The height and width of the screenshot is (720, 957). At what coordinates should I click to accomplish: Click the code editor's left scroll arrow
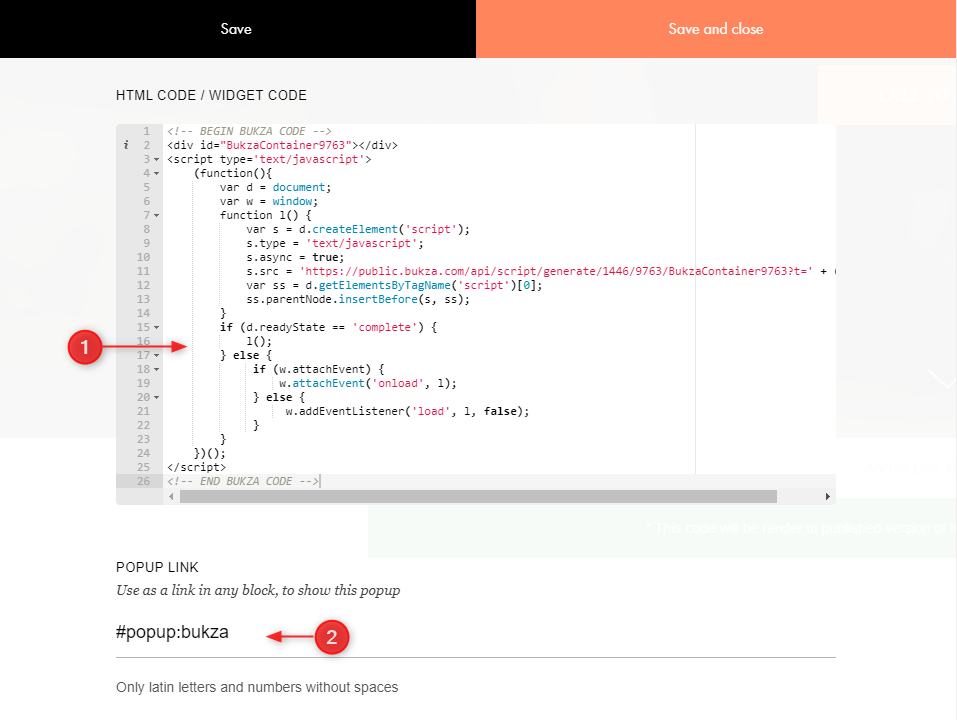tap(172, 497)
